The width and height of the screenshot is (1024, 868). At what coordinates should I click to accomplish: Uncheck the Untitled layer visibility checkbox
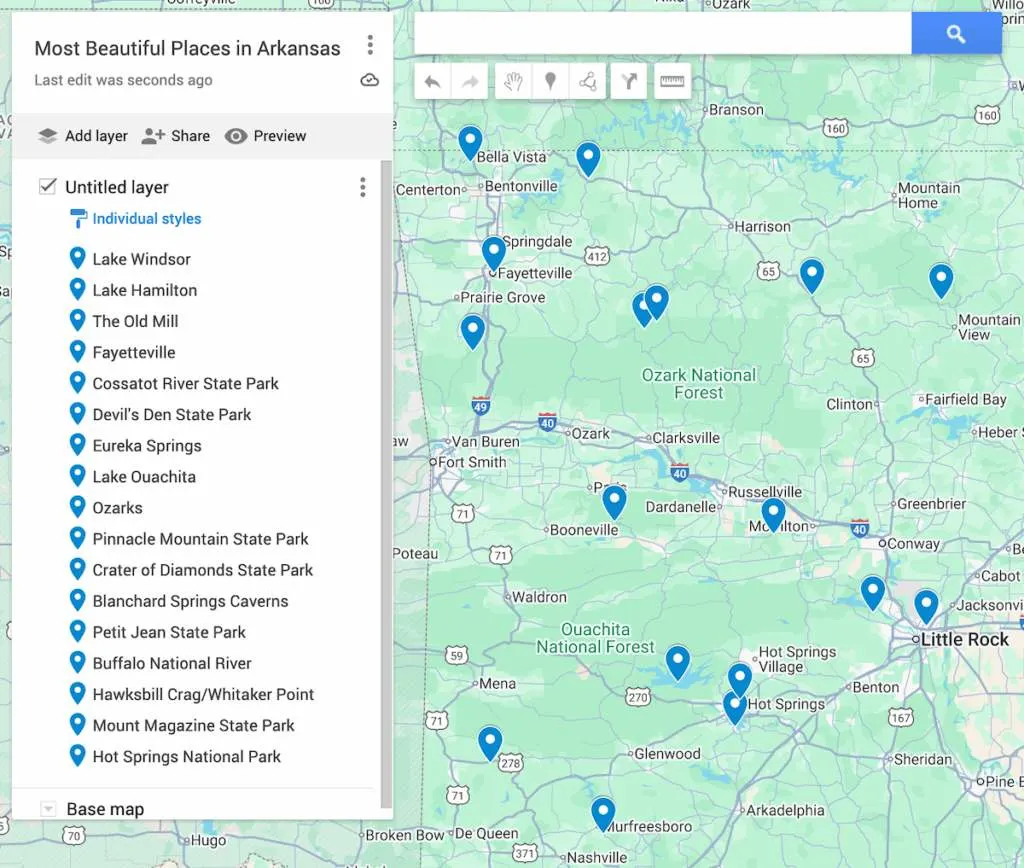coord(48,186)
